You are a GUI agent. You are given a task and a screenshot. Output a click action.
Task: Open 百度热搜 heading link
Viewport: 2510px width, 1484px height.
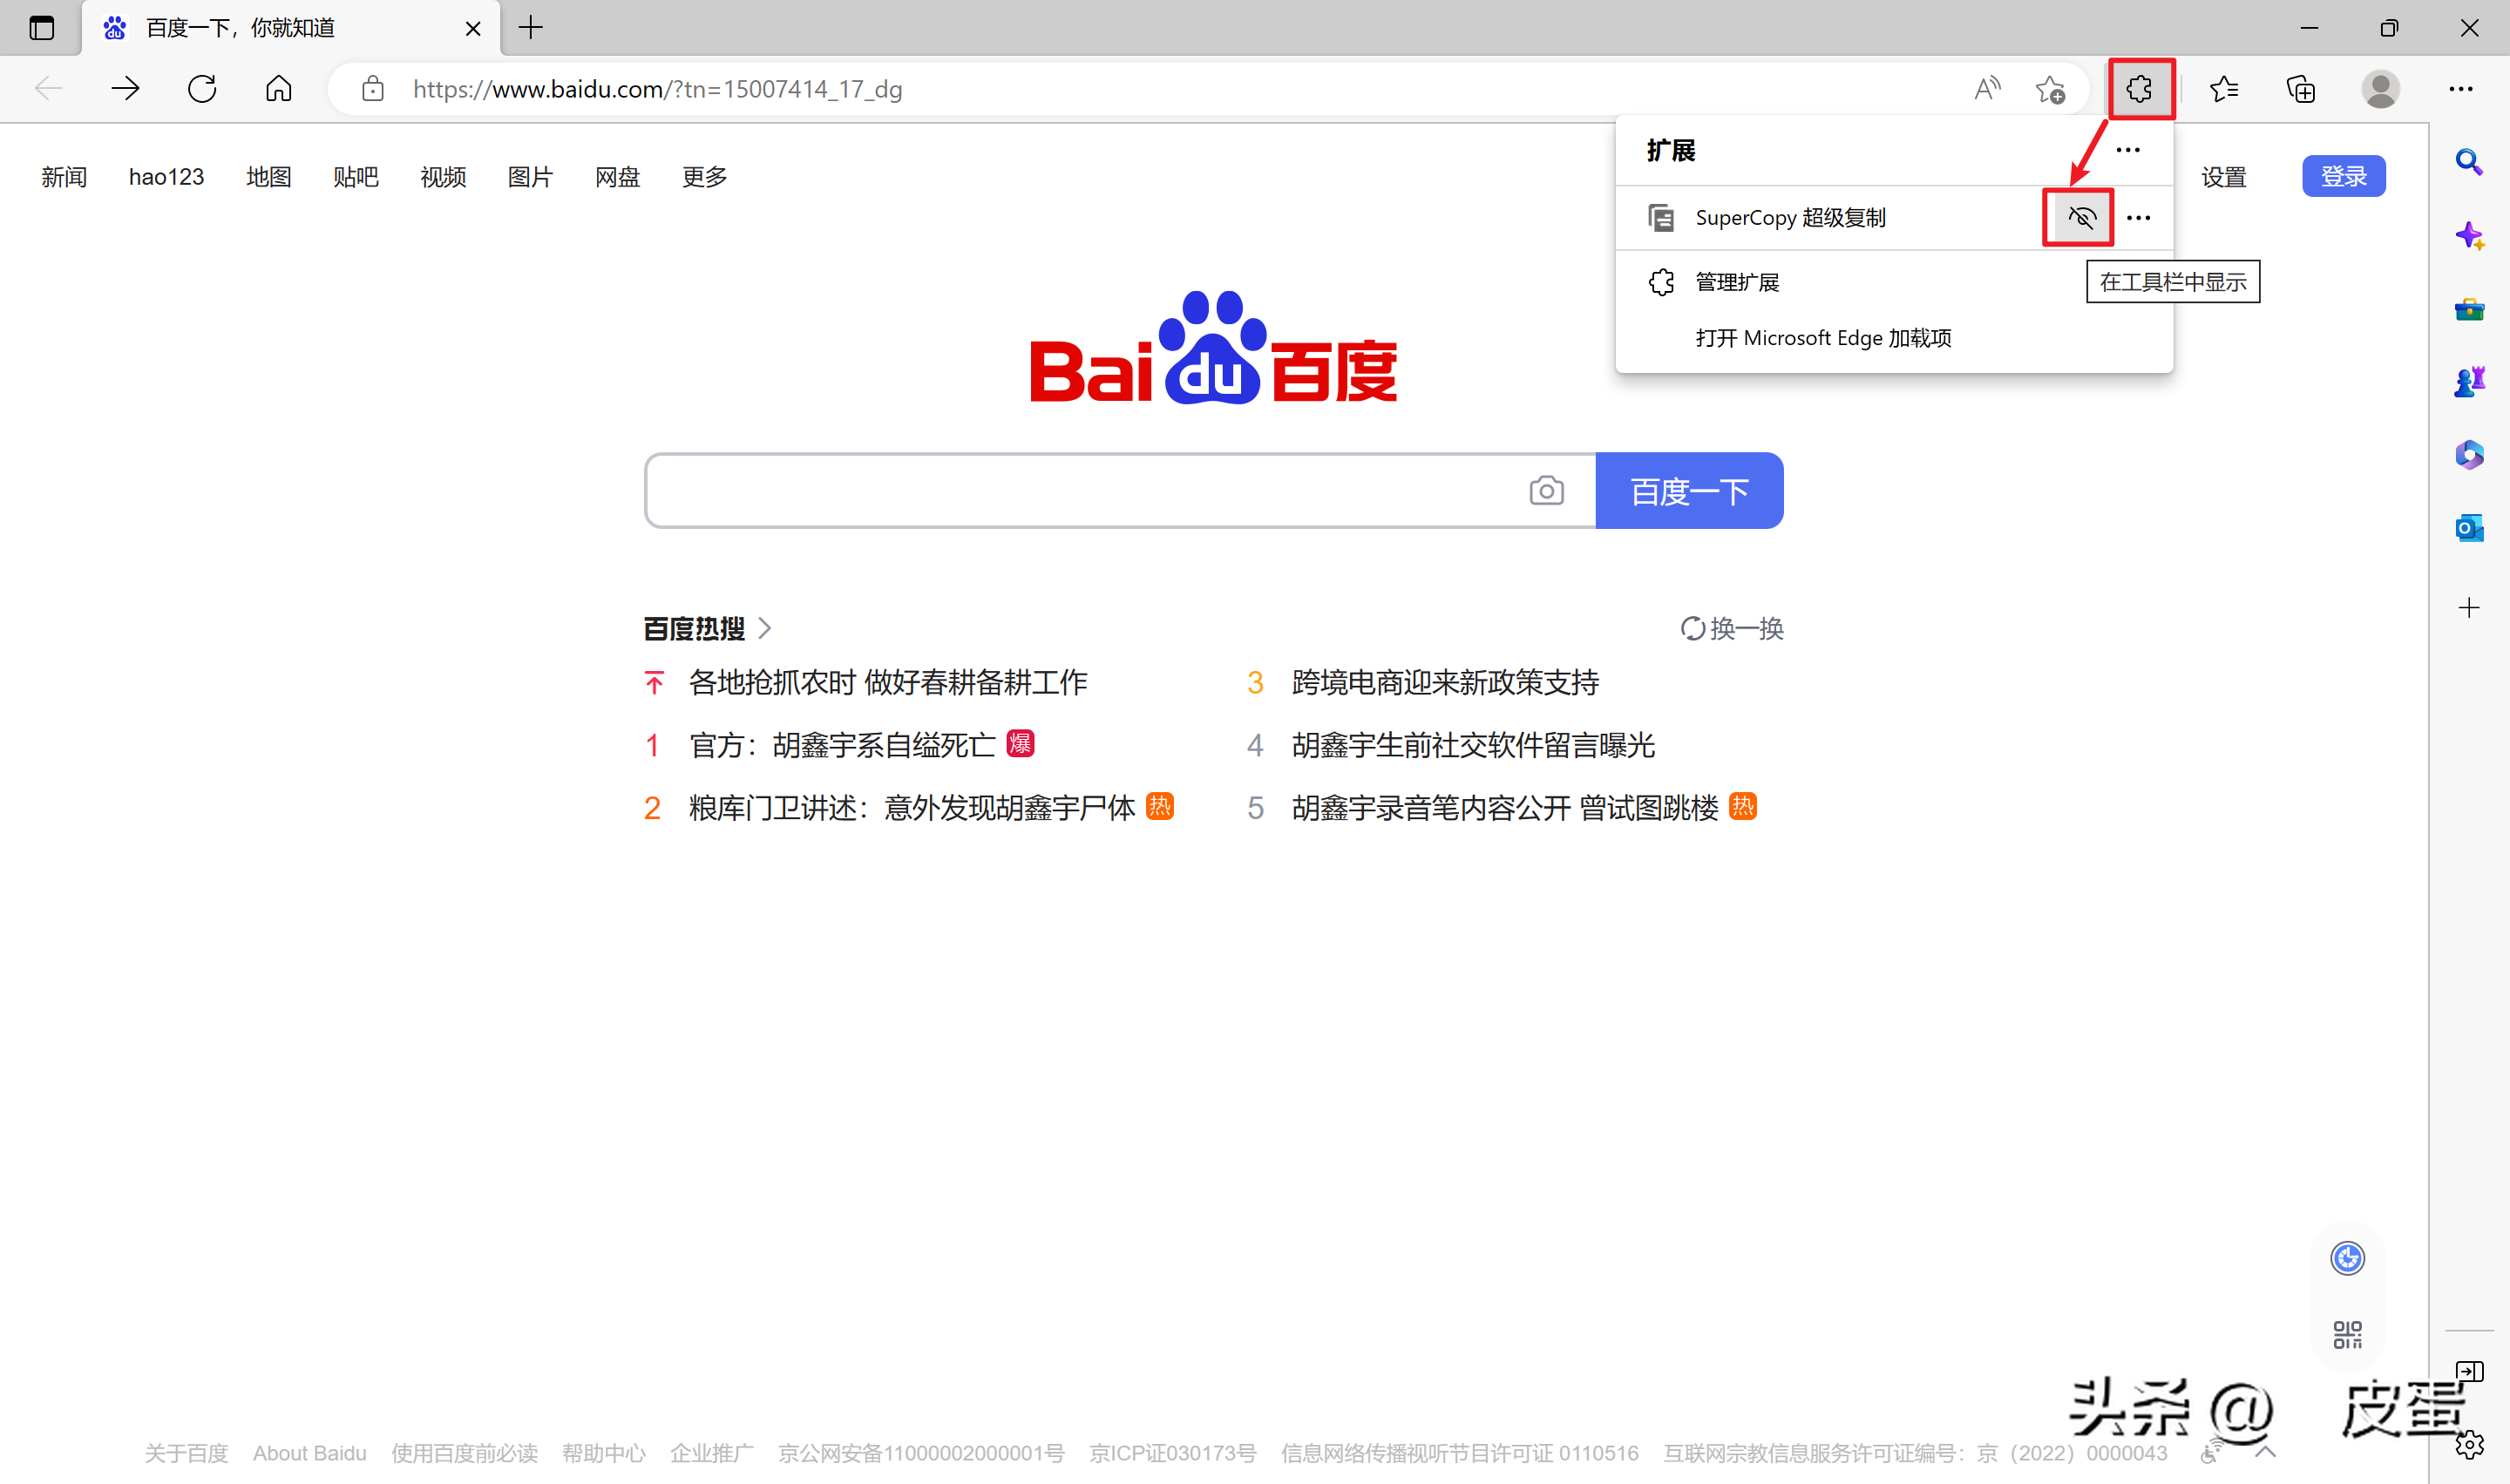click(x=707, y=628)
